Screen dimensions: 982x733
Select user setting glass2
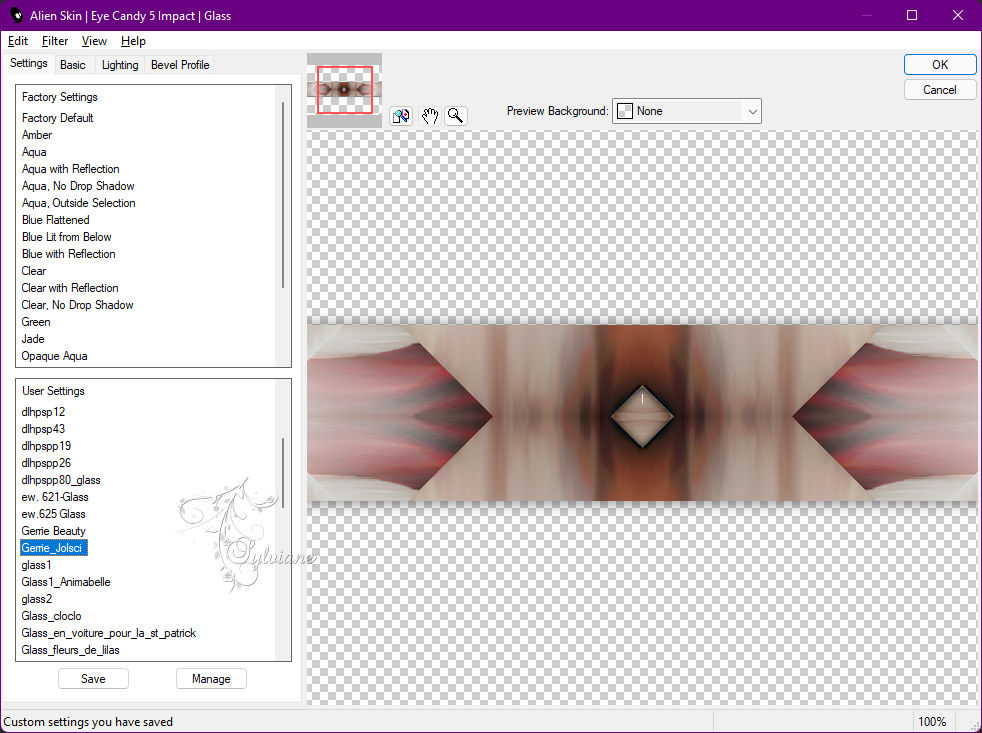pyautogui.click(x=36, y=599)
